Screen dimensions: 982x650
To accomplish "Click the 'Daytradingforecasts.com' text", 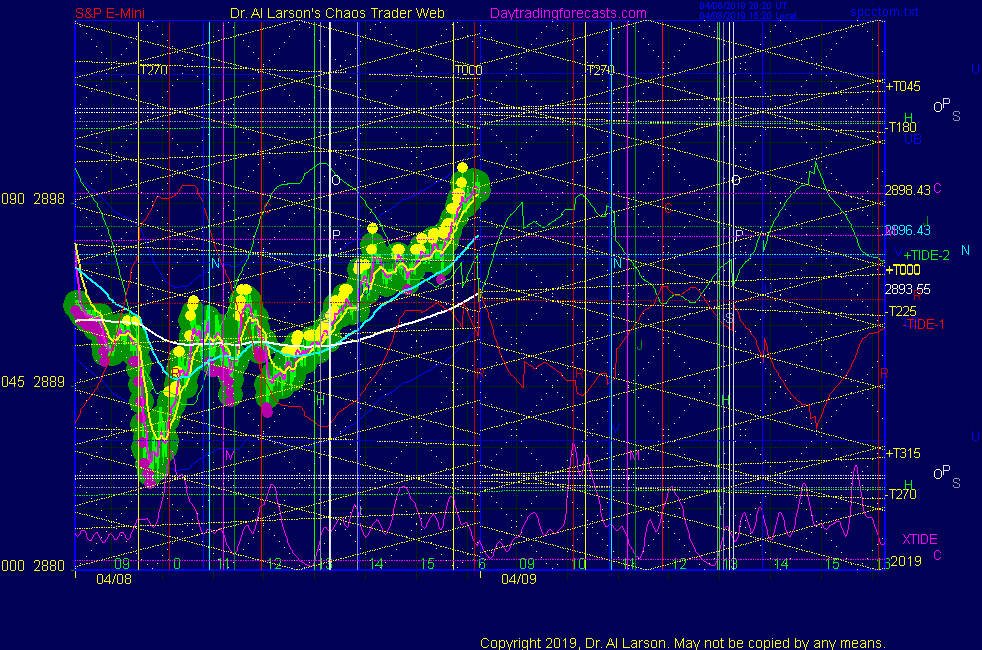I will (568, 13).
